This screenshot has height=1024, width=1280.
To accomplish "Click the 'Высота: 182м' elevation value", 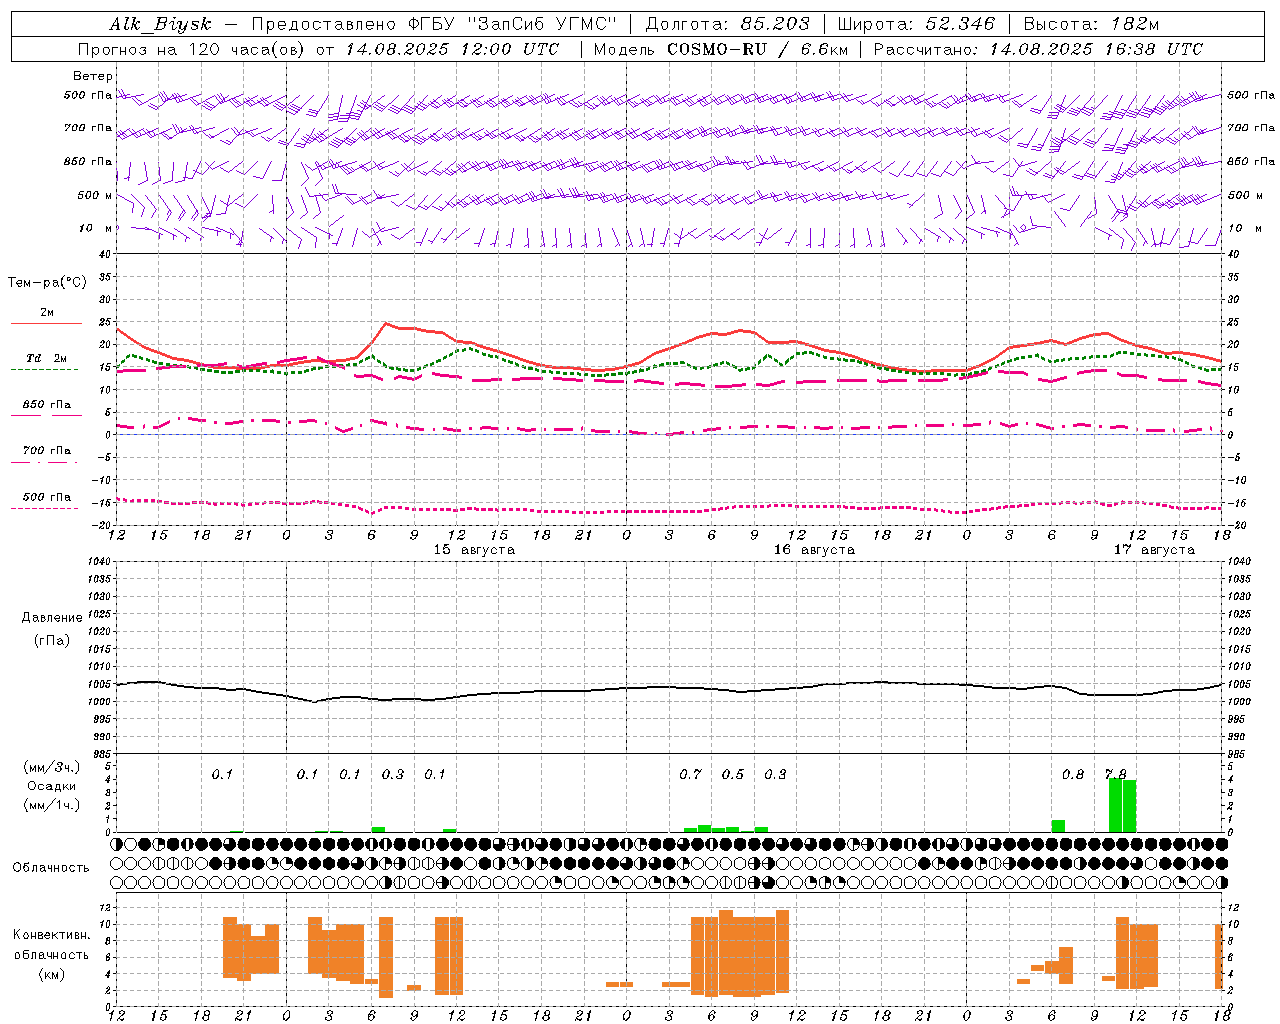I will [1091, 24].
